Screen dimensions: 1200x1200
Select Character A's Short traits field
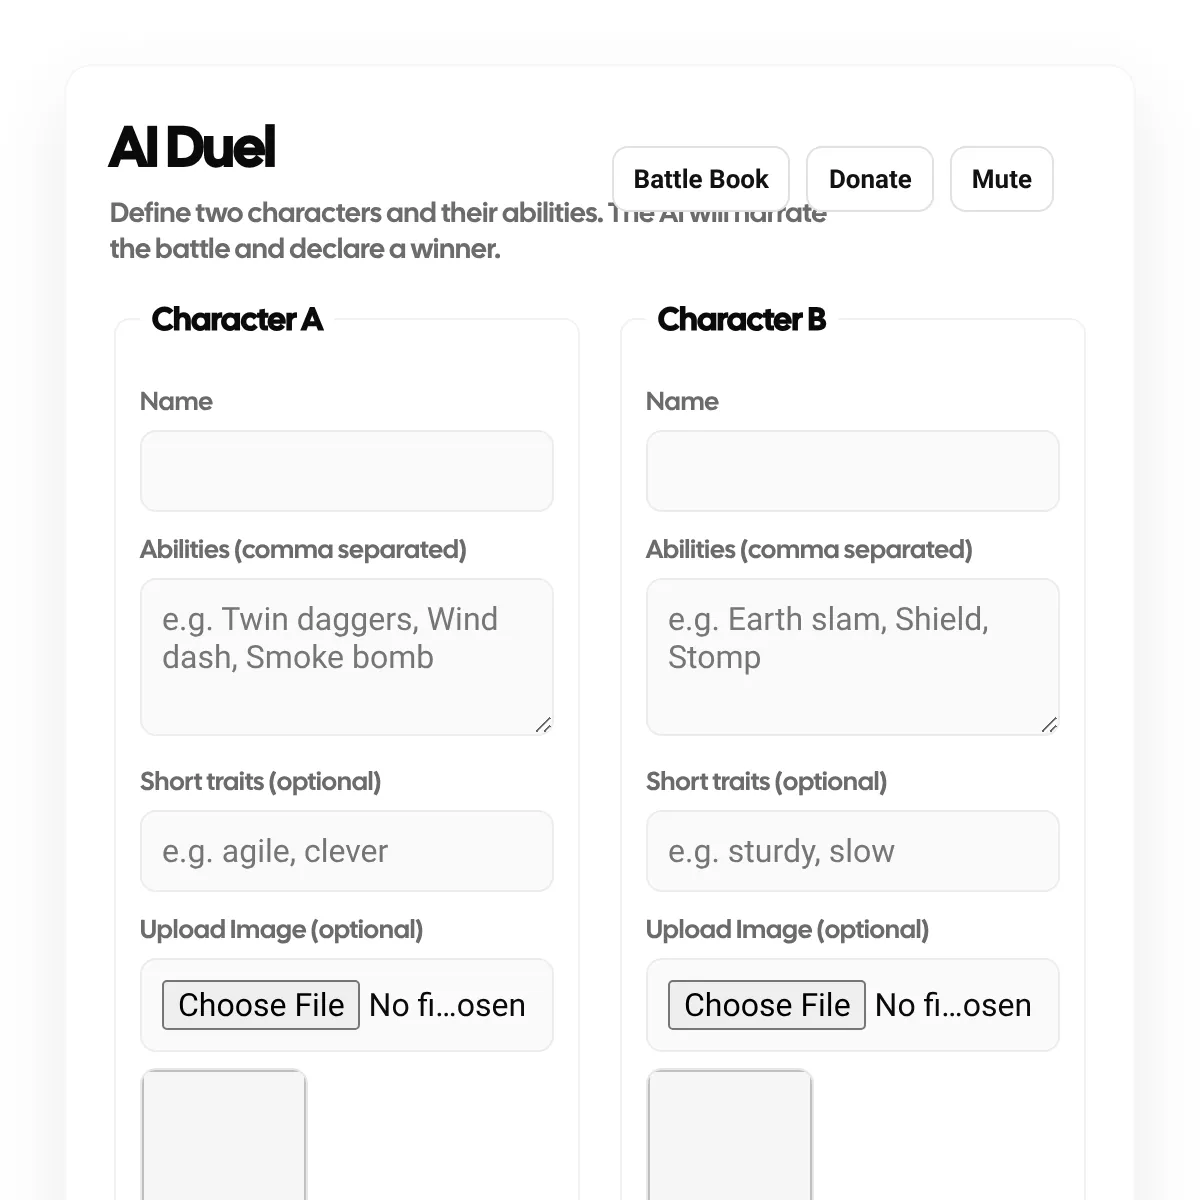346,851
